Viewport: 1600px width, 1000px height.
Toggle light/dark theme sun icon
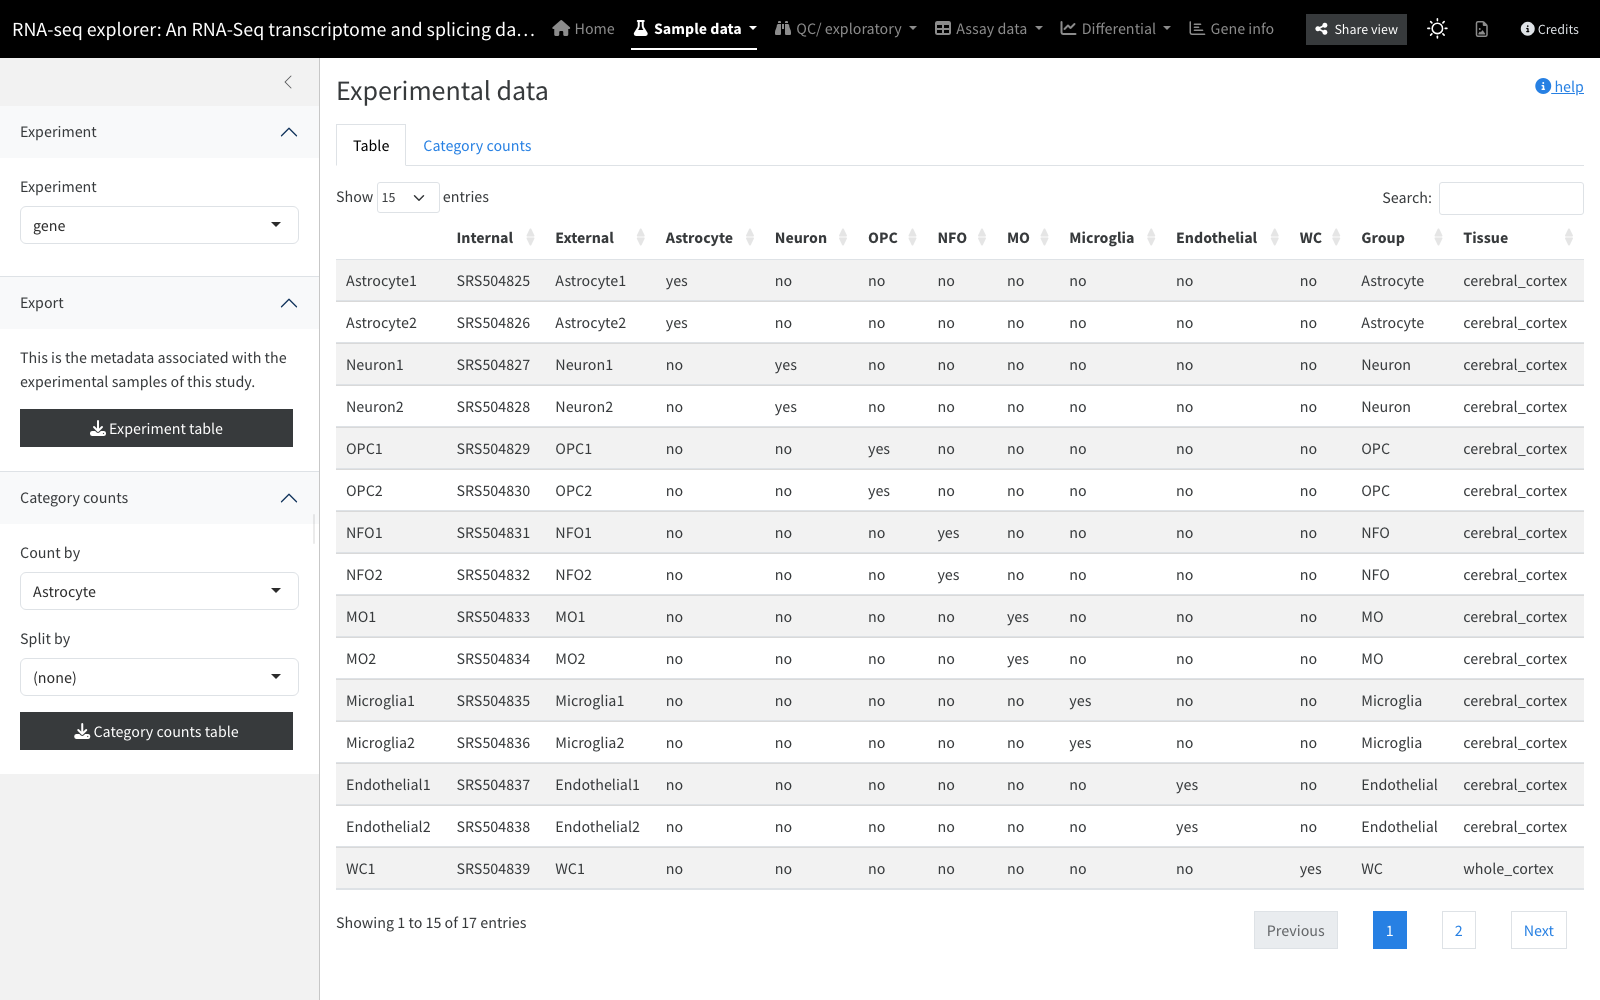[x=1437, y=29]
